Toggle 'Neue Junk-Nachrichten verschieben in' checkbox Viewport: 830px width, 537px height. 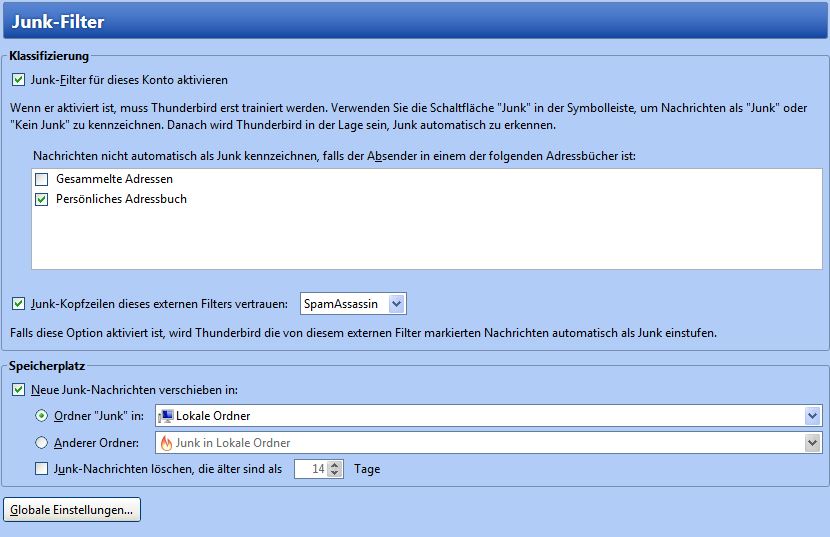[19, 390]
